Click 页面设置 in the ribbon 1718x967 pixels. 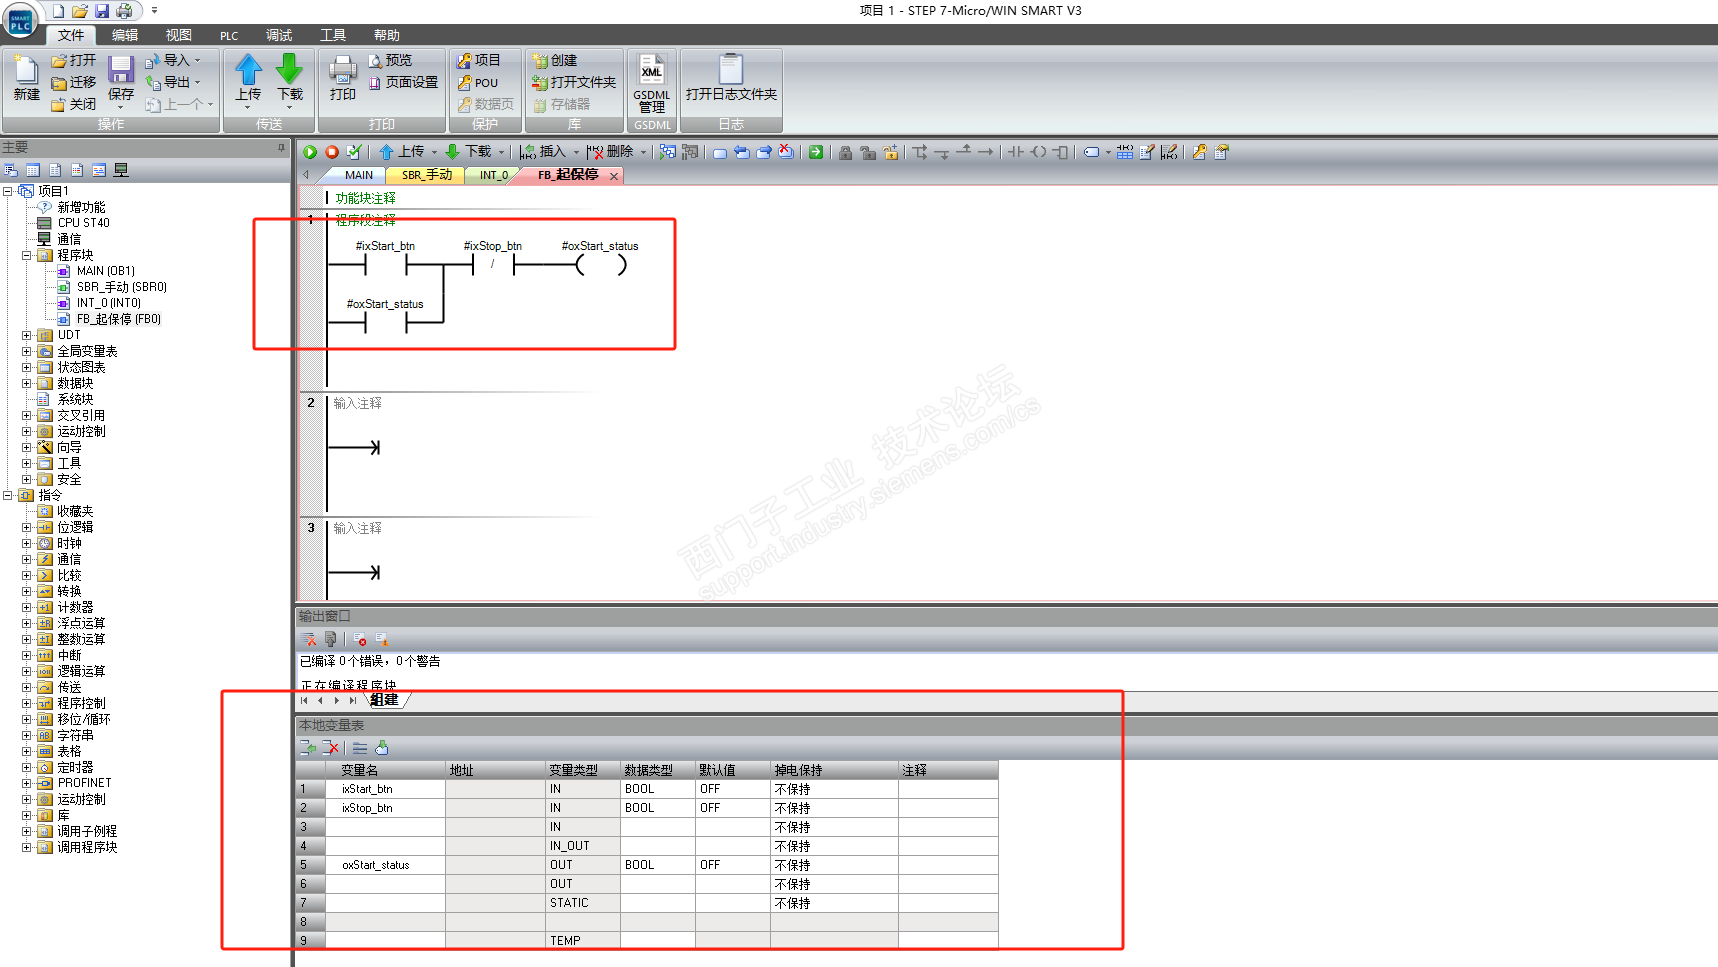(x=404, y=83)
